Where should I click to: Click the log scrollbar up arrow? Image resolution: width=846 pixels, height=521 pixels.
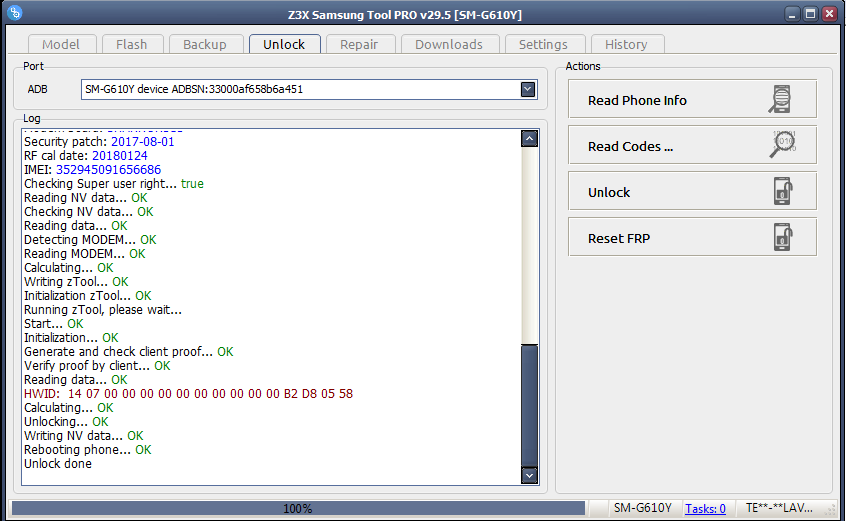pyautogui.click(x=529, y=139)
